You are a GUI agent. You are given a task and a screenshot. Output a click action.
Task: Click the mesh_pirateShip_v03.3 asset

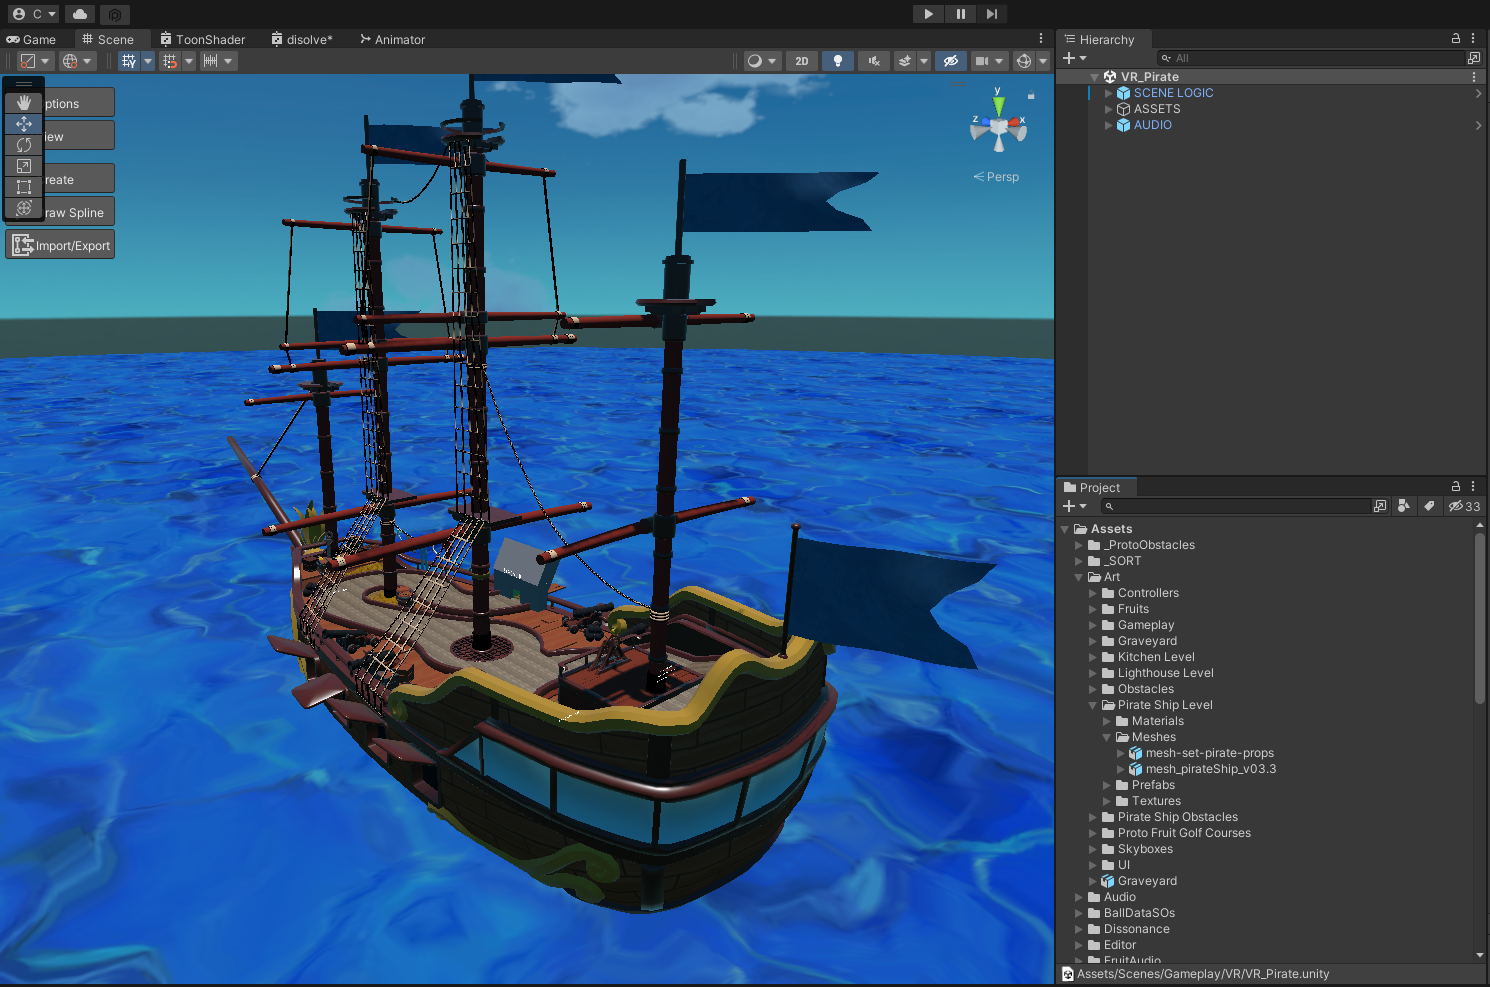(1211, 769)
